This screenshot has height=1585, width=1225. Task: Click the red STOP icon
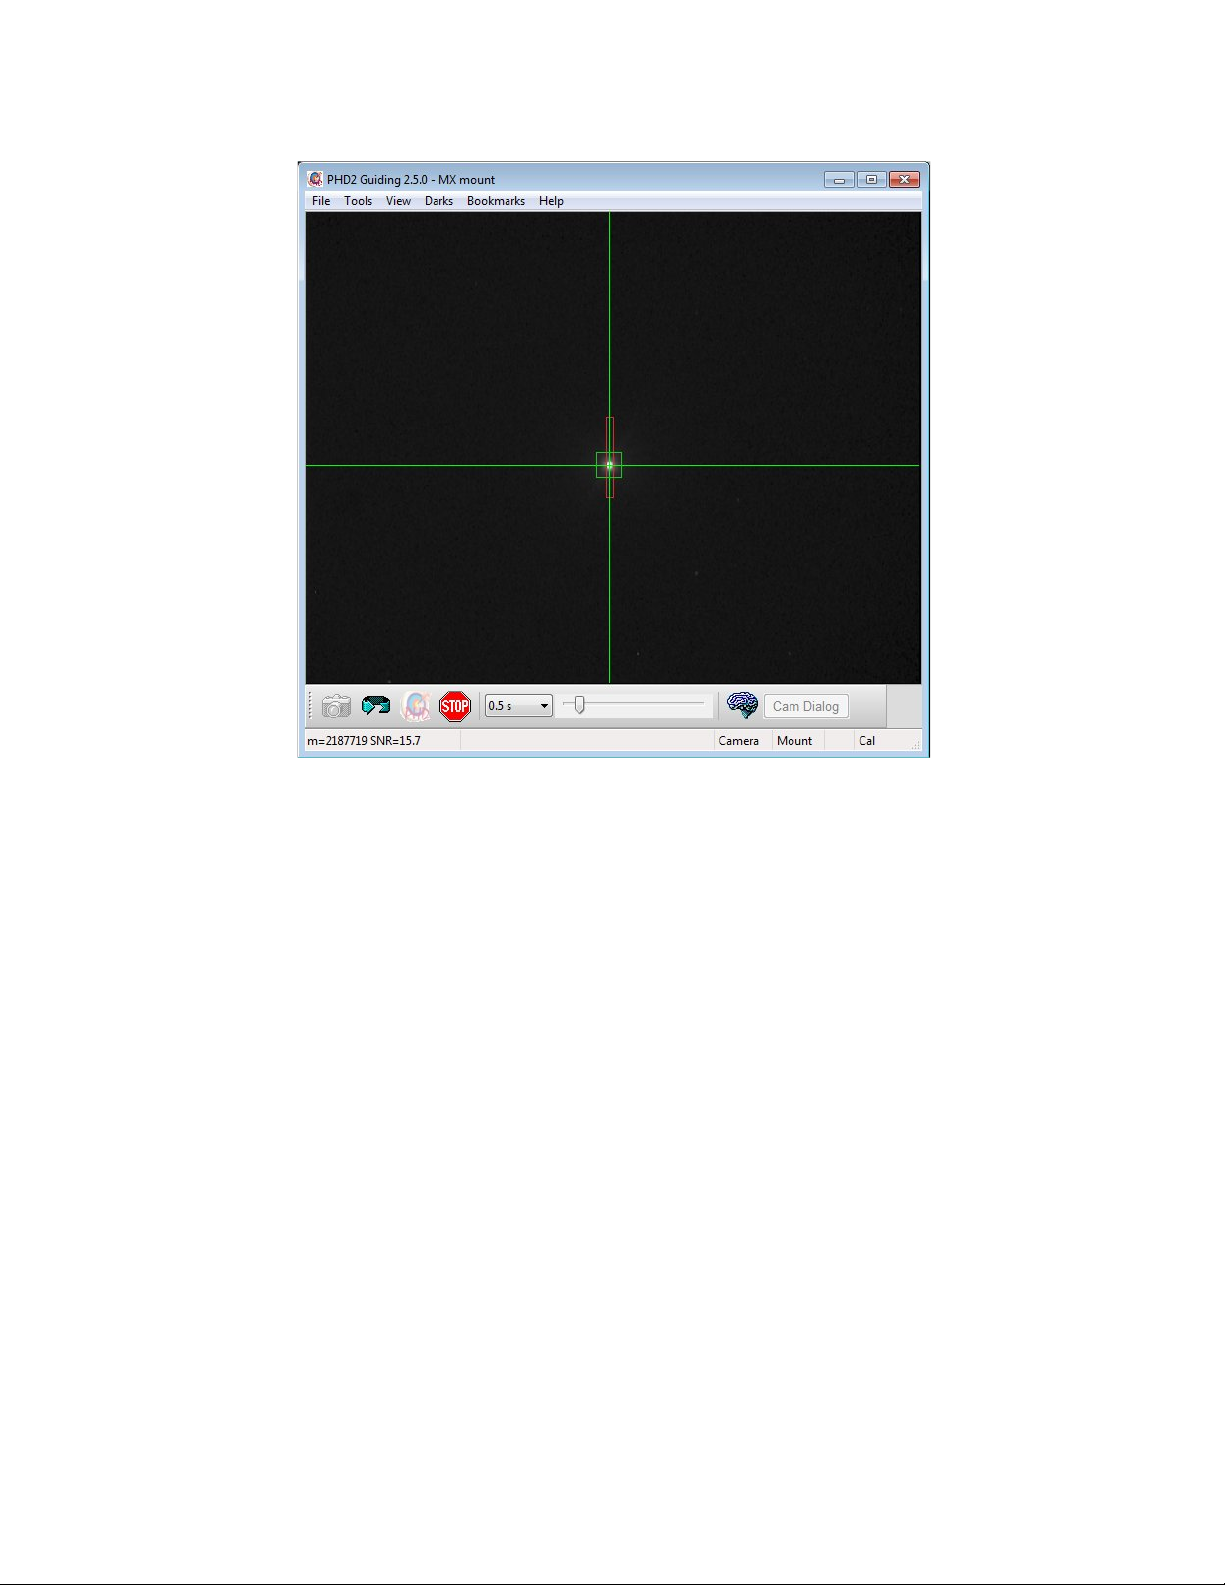tap(455, 706)
